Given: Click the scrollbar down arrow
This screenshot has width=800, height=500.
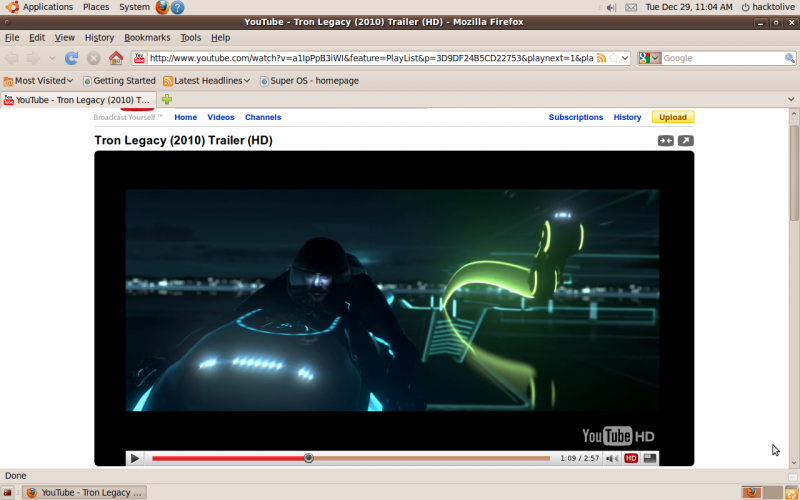Looking at the screenshot, I should [794, 463].
